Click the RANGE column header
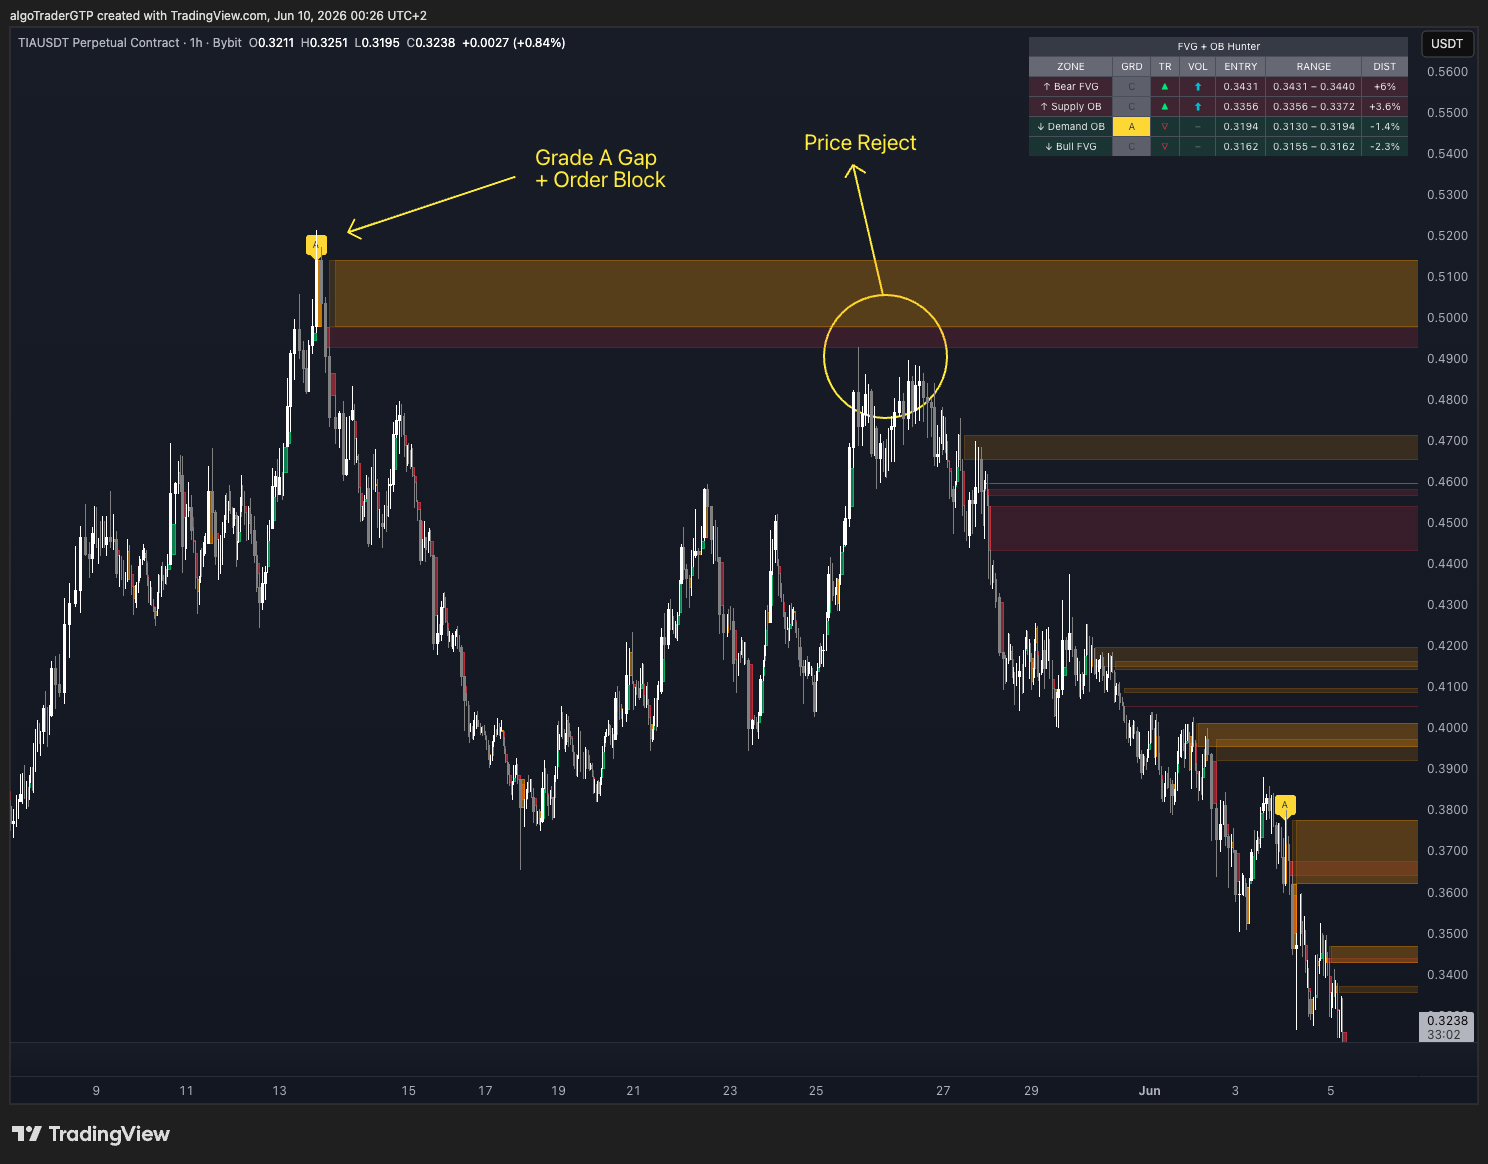 click(x=1314, y=67)
